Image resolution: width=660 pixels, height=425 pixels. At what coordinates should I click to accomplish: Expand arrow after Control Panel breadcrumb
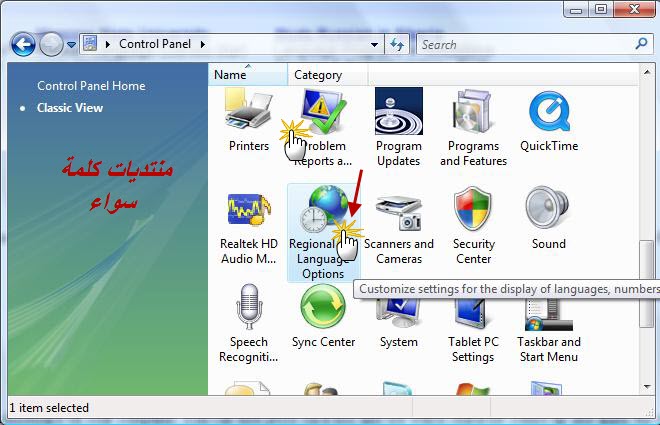(x=203, y=44)
